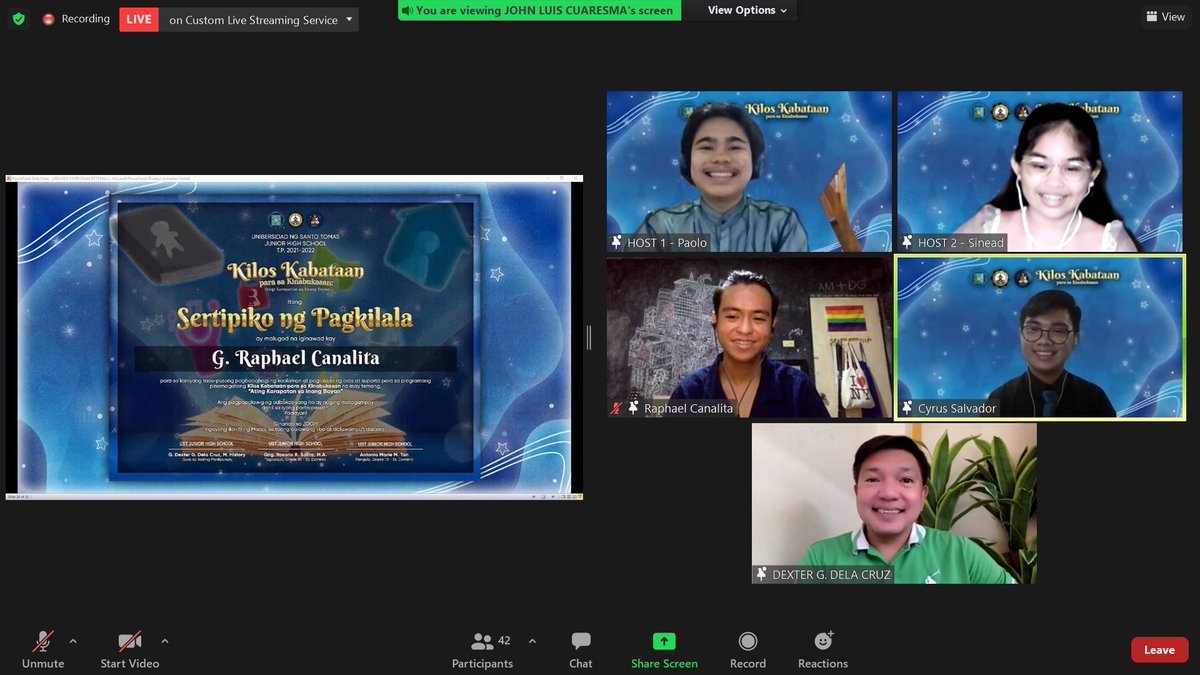The height and width of the screenshot is (675, 1200).
Task: Click the pin icon beside HOST 1 - Paolo
Action: (x=617, y=243)
